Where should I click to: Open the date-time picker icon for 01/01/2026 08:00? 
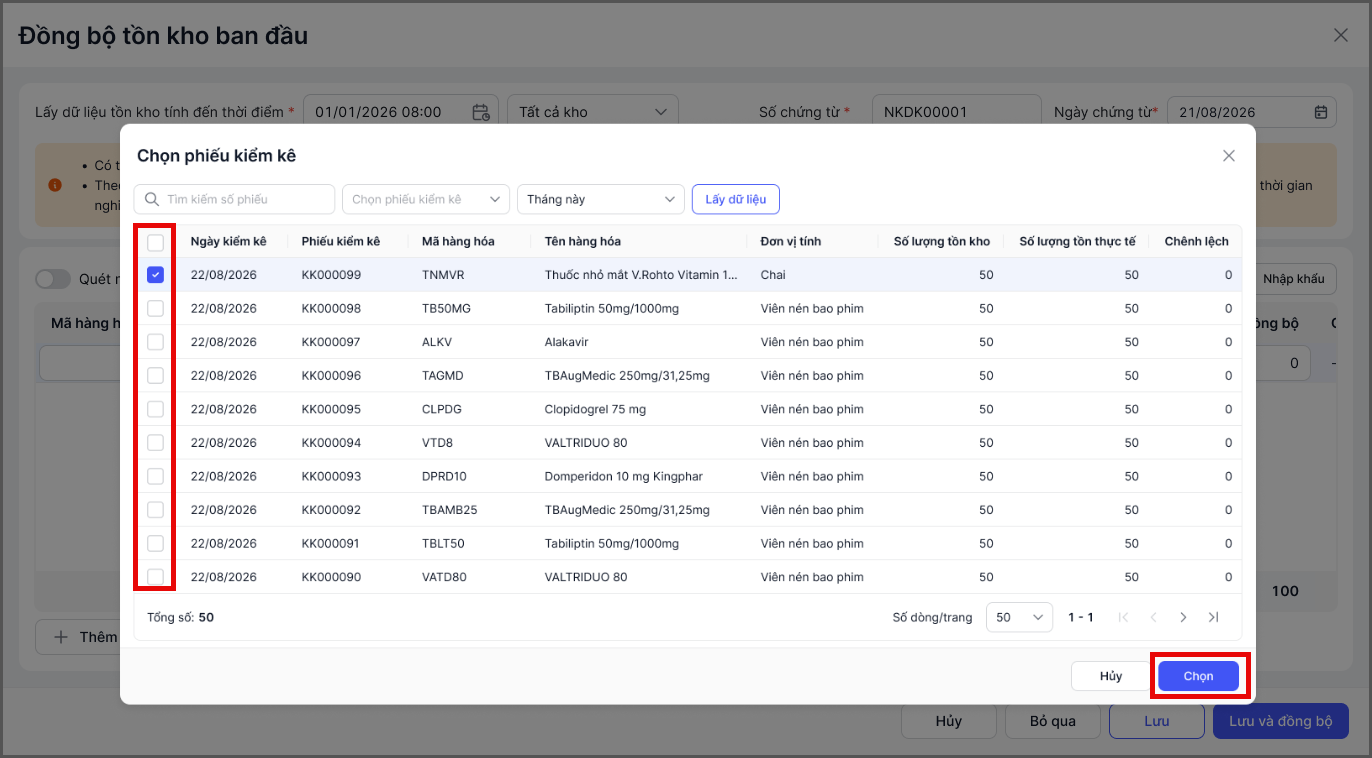[481, 112]
